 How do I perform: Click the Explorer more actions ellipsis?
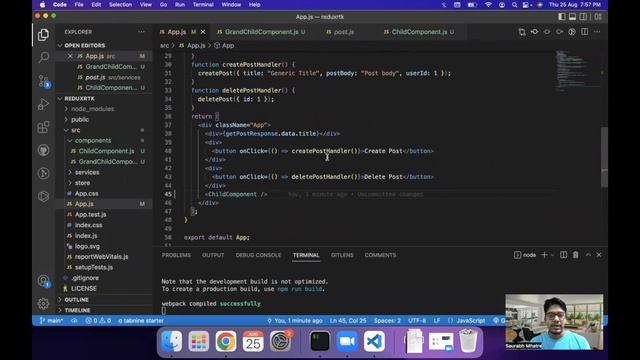141,32
